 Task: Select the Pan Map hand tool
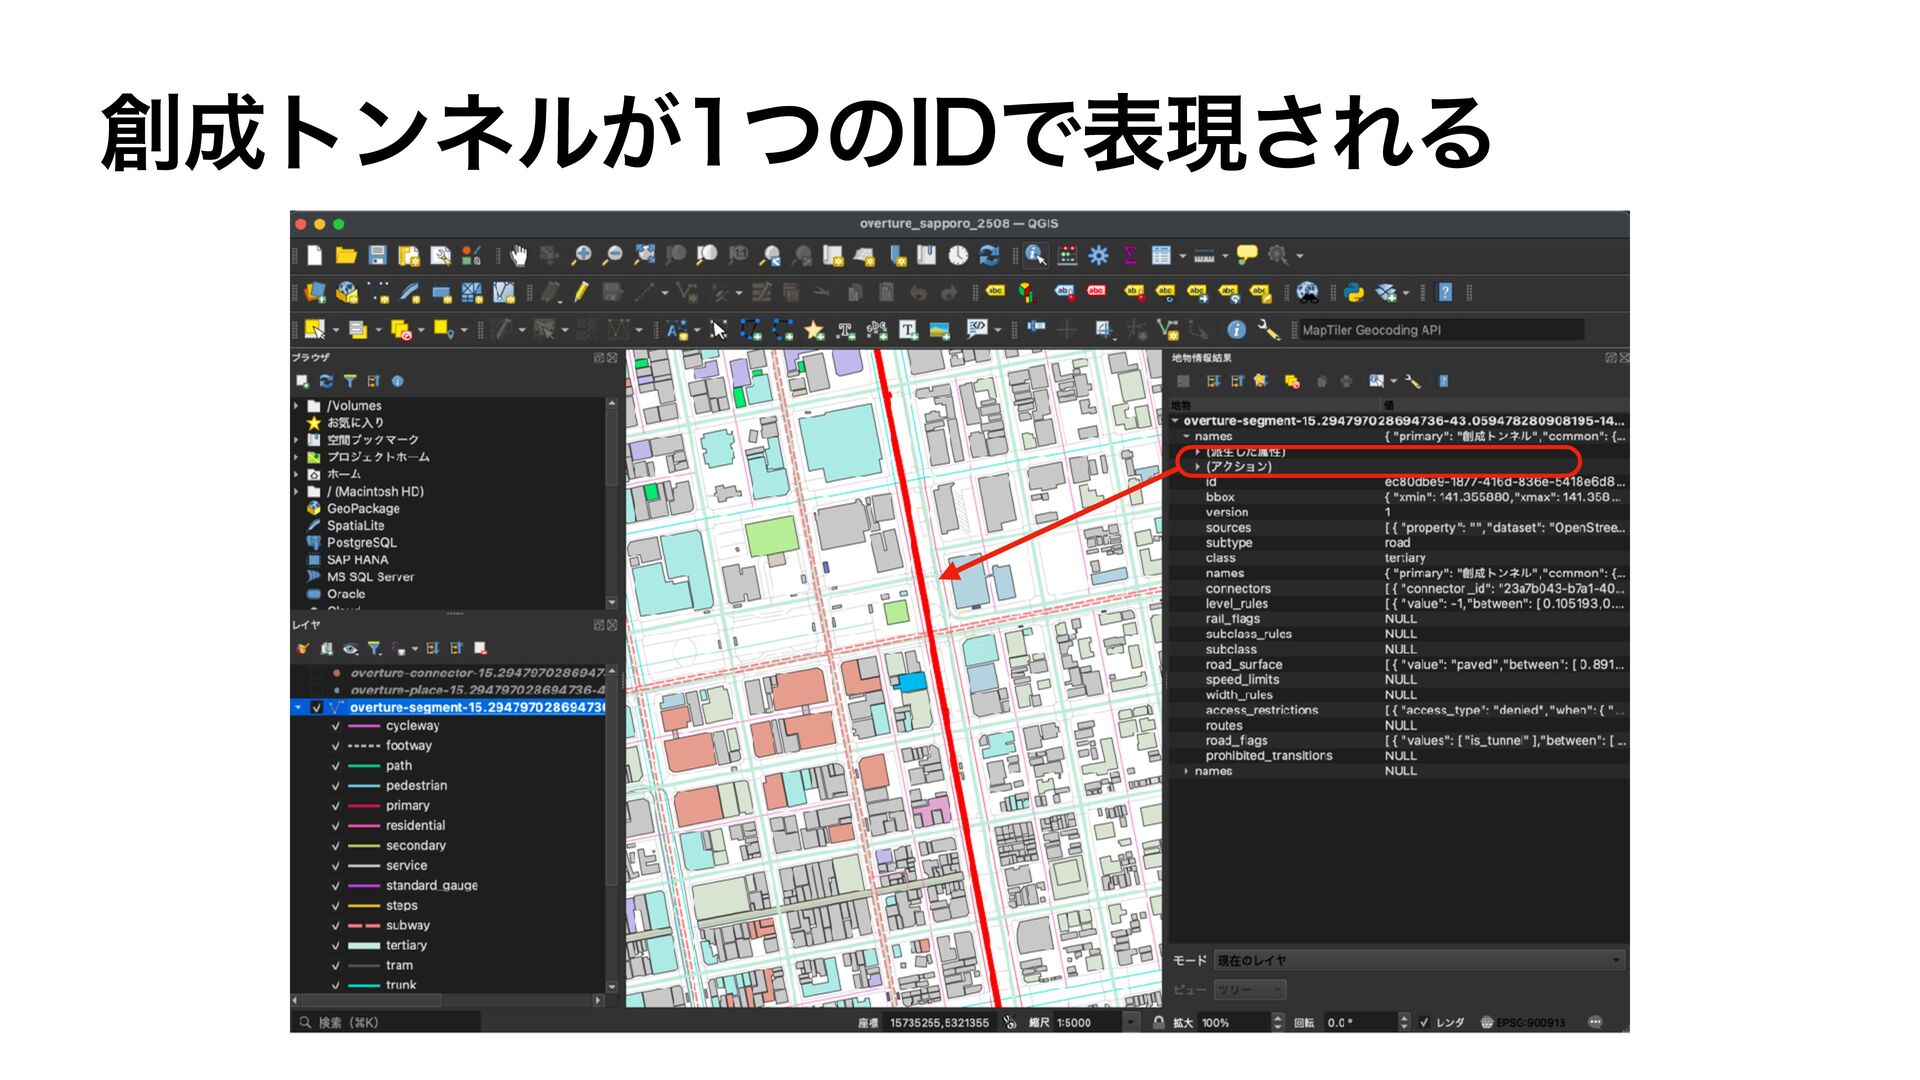[518, 256]
